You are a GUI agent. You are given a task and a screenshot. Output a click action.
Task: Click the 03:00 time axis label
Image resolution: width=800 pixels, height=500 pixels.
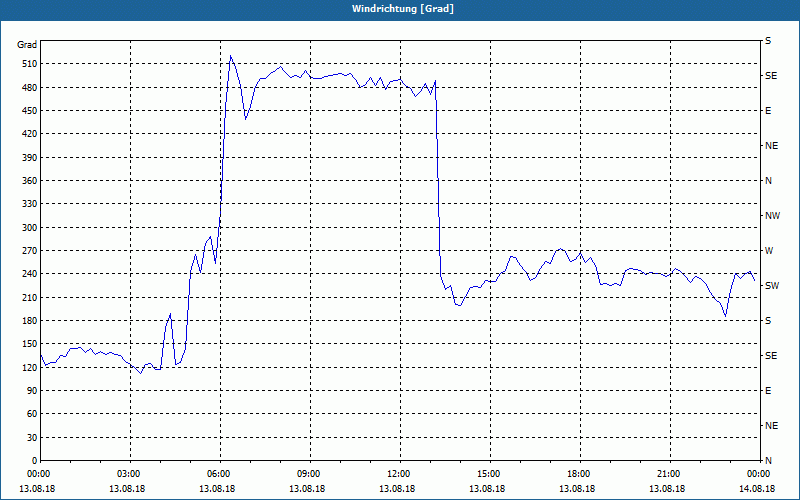click(131, 474)
